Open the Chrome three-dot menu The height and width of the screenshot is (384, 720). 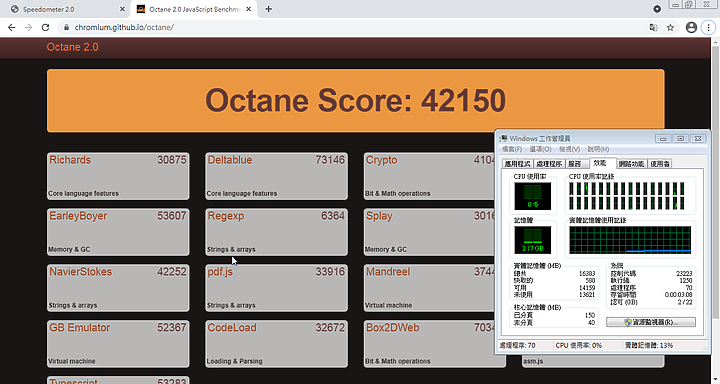tap(708, 28)
